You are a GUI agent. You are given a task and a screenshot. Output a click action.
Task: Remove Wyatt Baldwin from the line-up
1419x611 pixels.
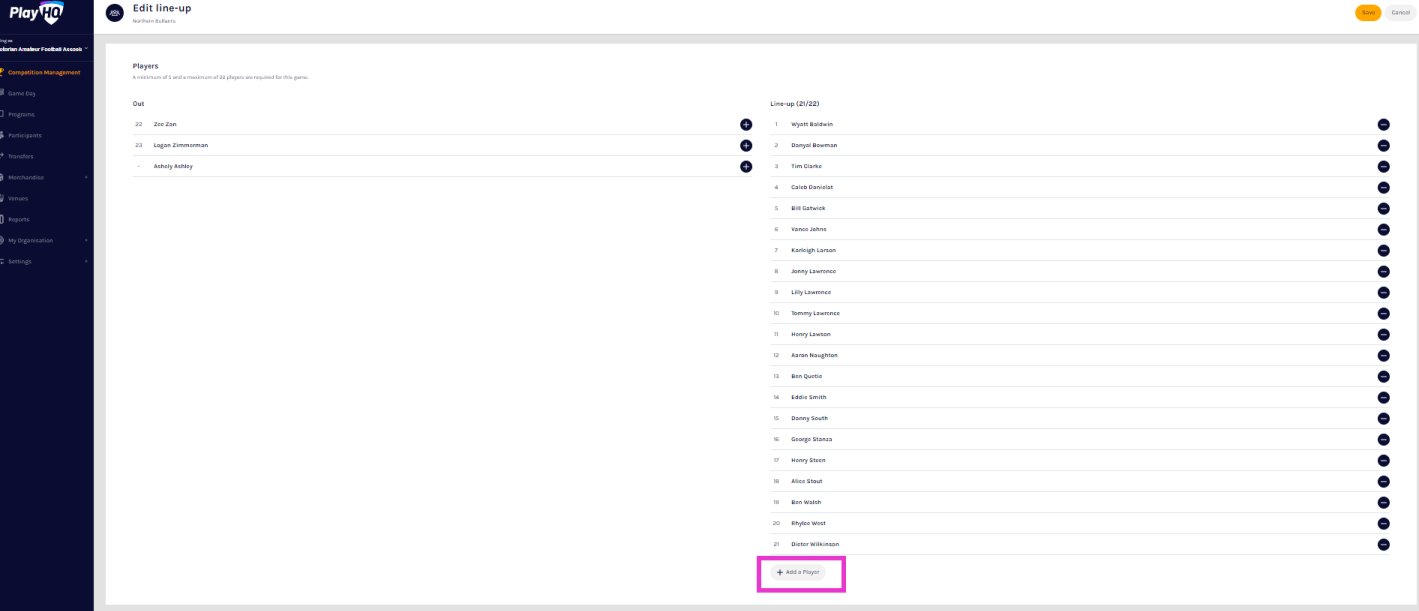(1383, 124)
